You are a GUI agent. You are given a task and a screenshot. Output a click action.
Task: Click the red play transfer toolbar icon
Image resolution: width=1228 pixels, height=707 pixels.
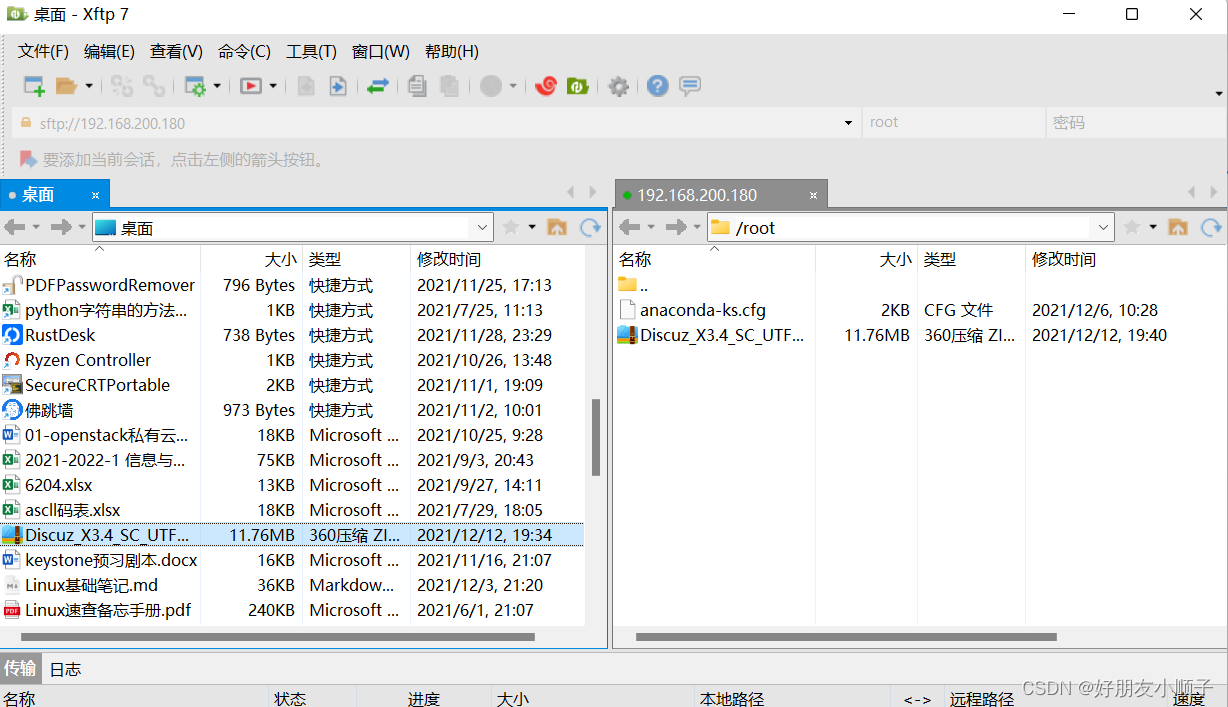[x=251, y=87]
